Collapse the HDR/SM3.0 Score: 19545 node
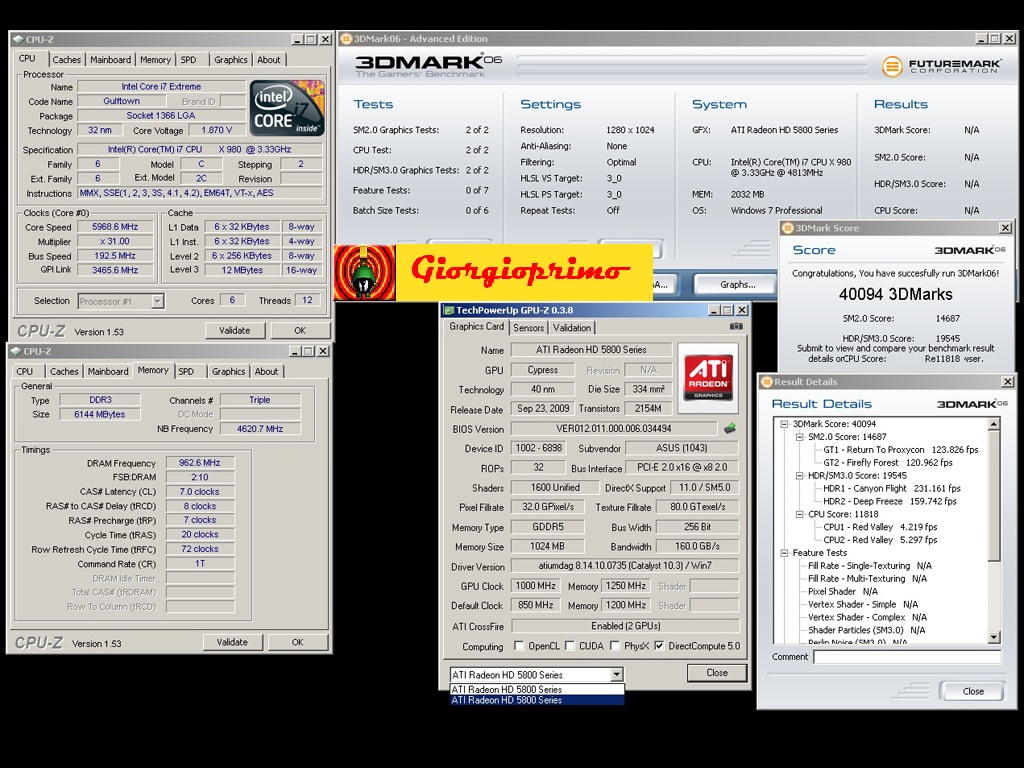The width and height of the screenshot is (1024, 768). (799, 475)
